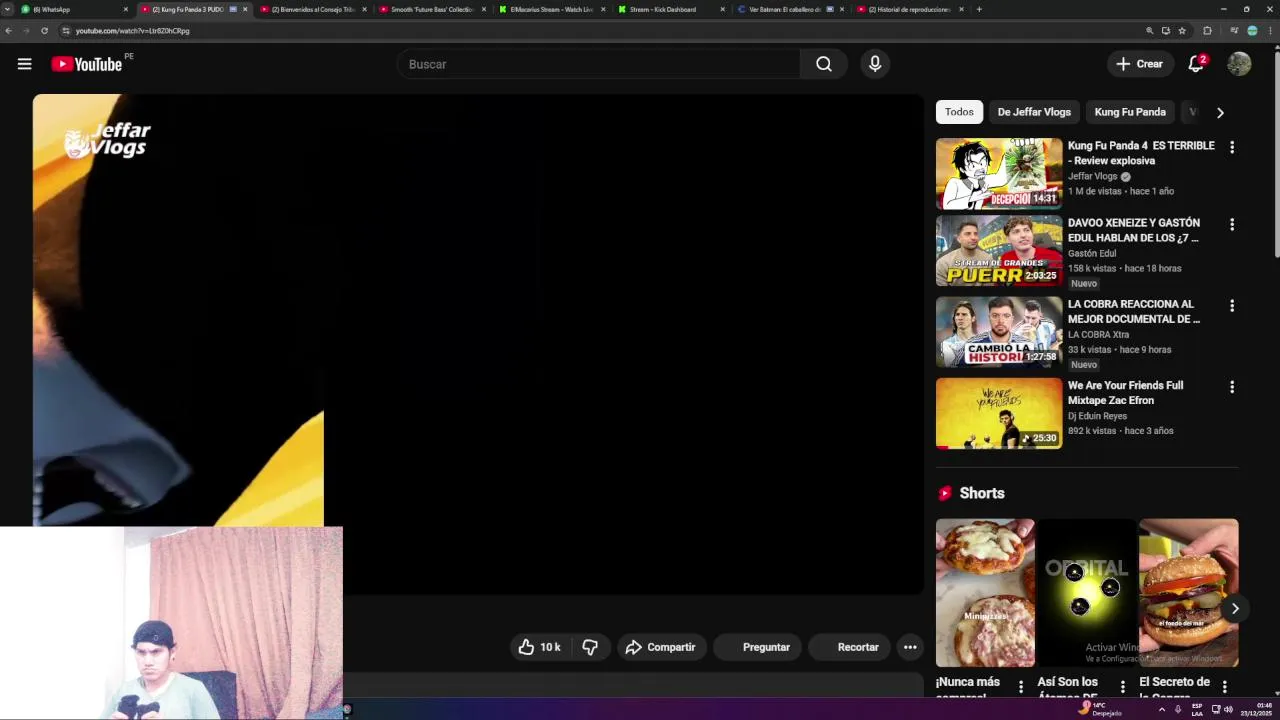Select the Kung Fu Panda chip
The height and width of the screenshot is (720, 1280).
pos(1130,112)
